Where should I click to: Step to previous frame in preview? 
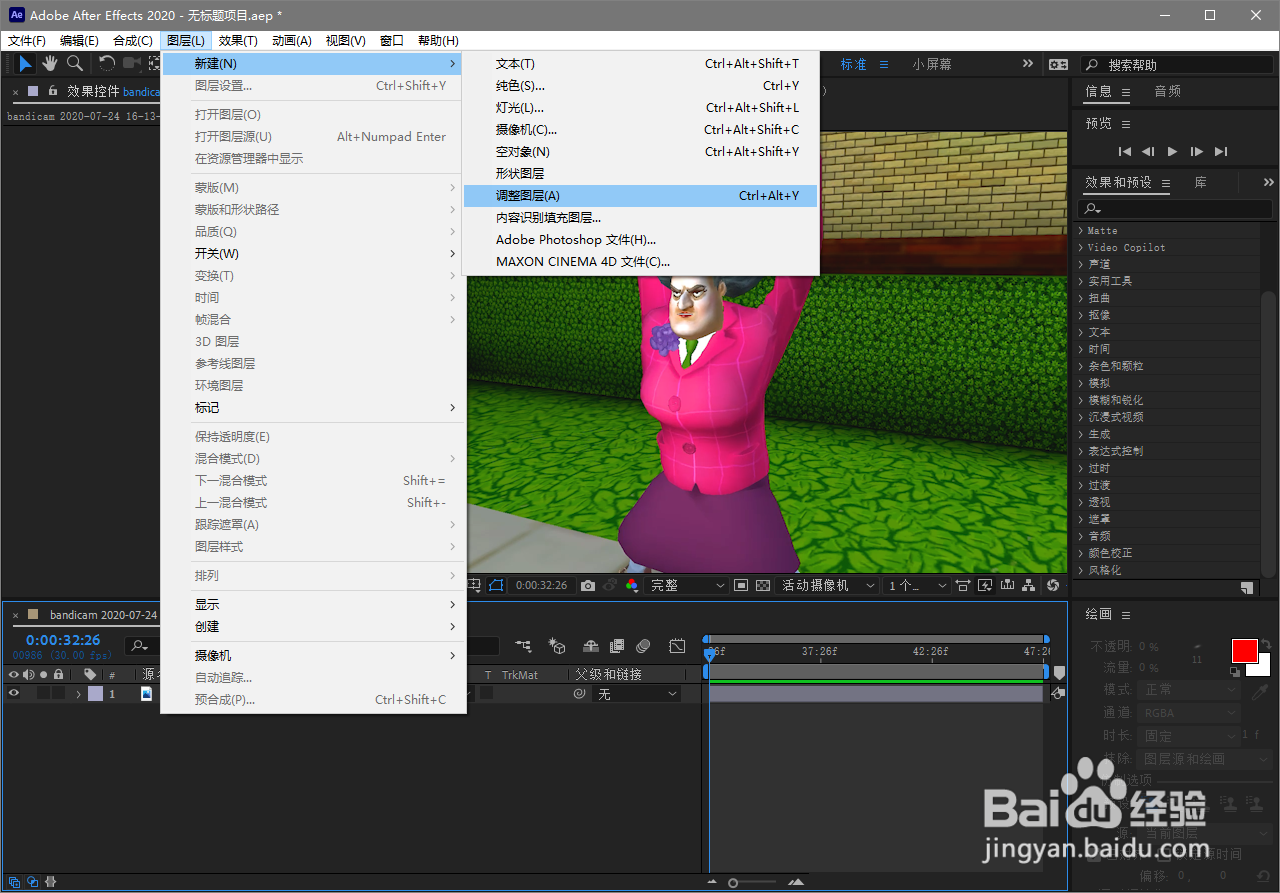[1148, 151]
